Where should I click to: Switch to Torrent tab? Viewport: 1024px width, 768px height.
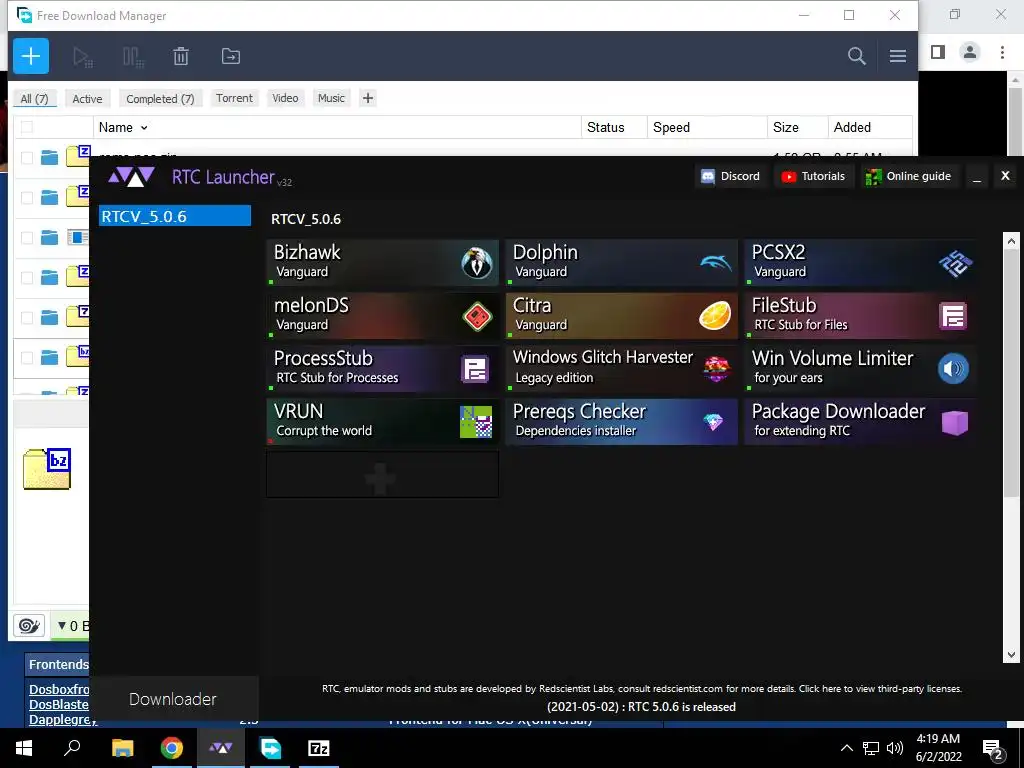coord(234,98)
